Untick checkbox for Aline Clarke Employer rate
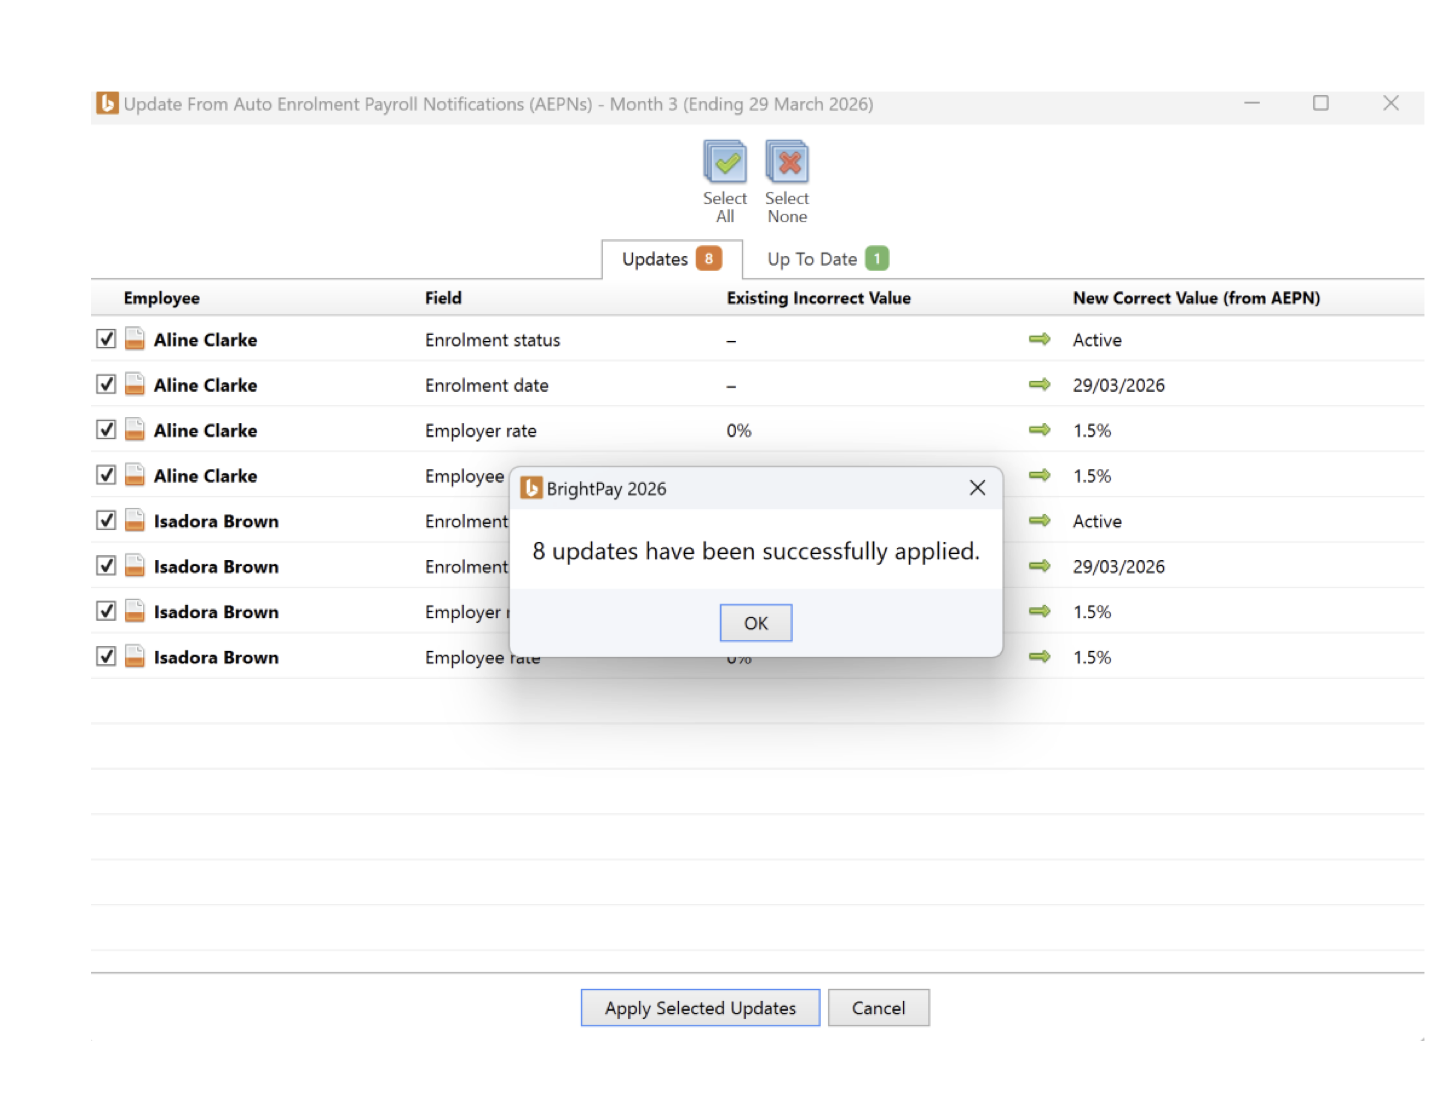This screenshot has width=1456, height=1102. pos(106,430)
